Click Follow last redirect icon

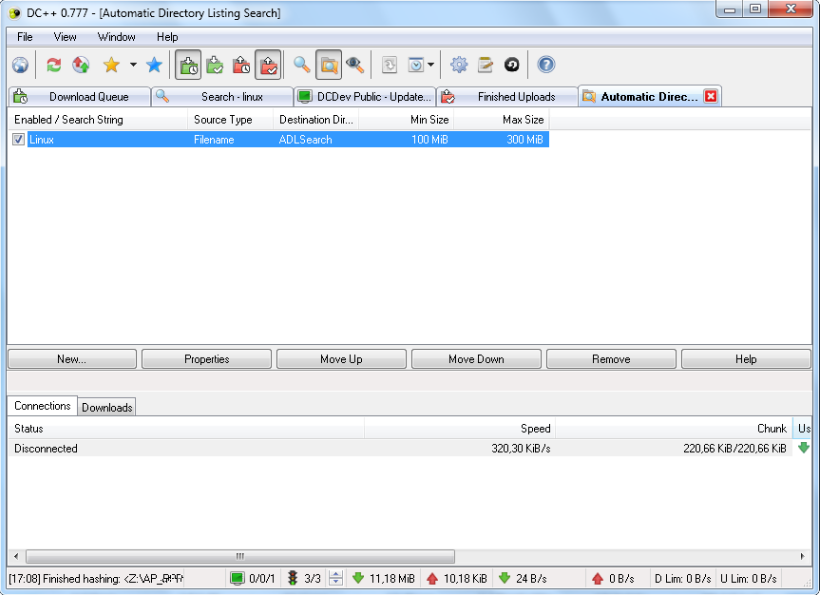click(81, 65)
